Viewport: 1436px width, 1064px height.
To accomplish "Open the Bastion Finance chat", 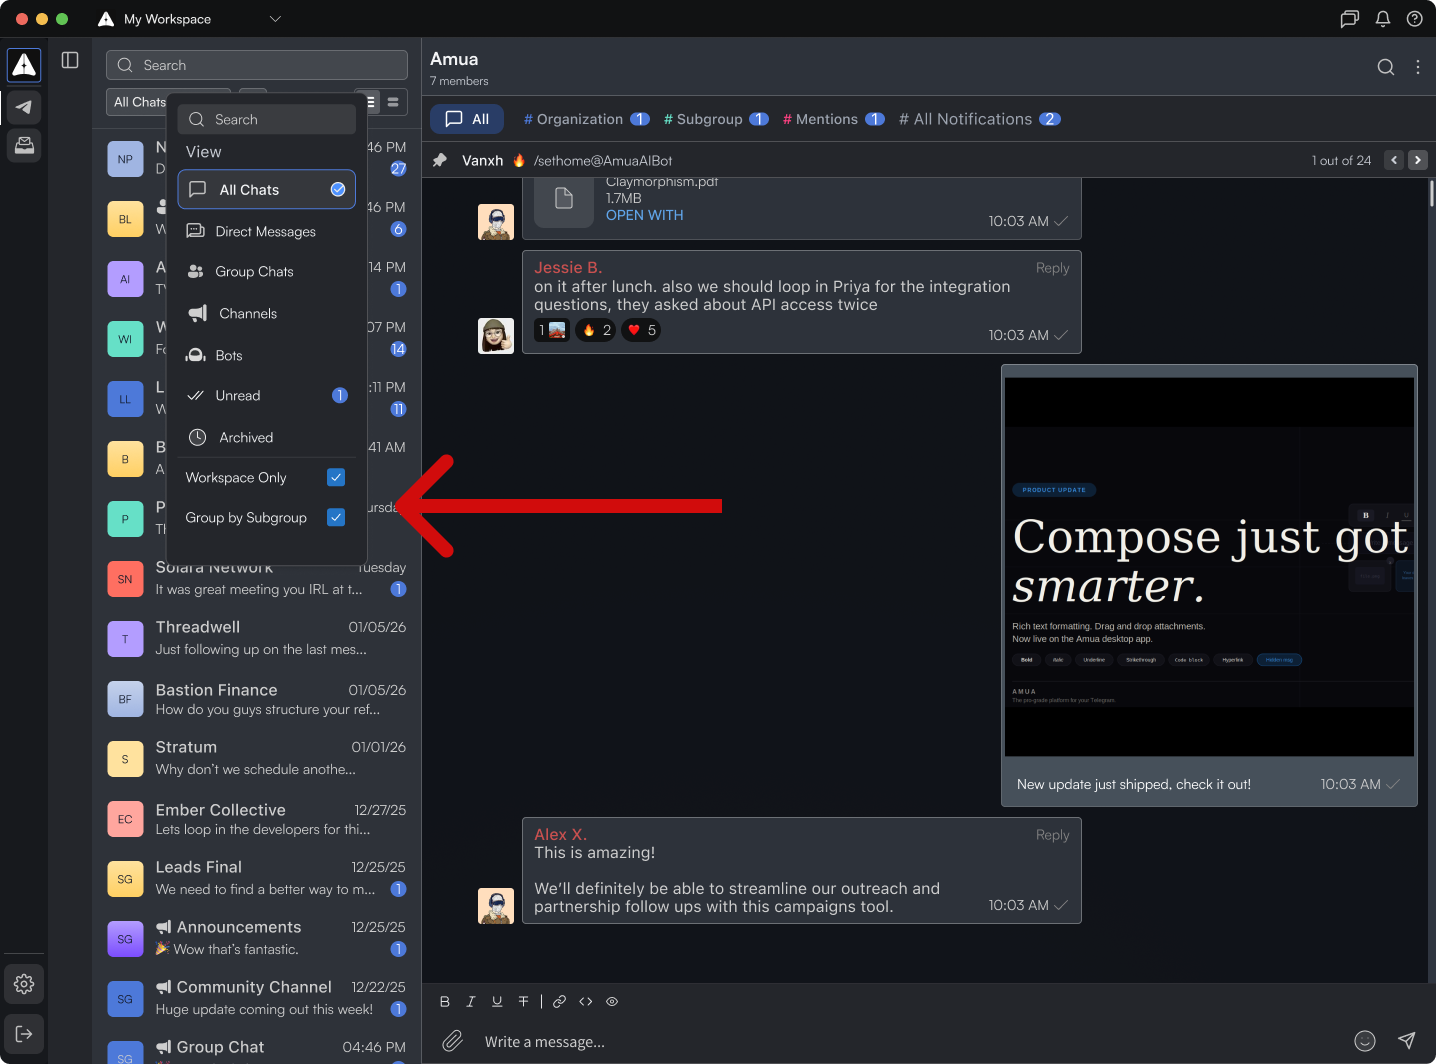I will [x=257, y=699].
